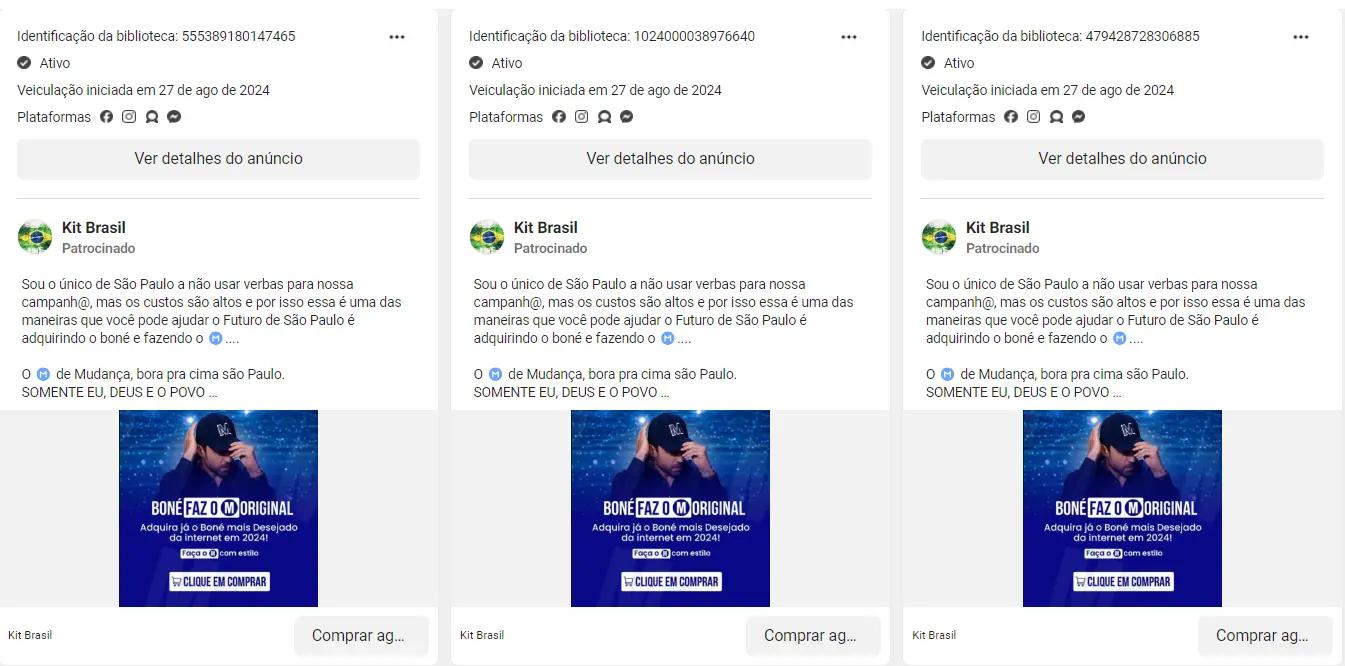Viewport: 1345px width, 666px height.
Task: Click Messenger platform icon in third ad
Action: click(x=1079, y=117)
